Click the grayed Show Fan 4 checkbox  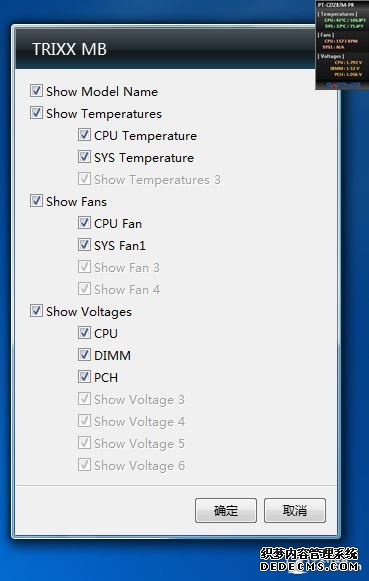84,289
